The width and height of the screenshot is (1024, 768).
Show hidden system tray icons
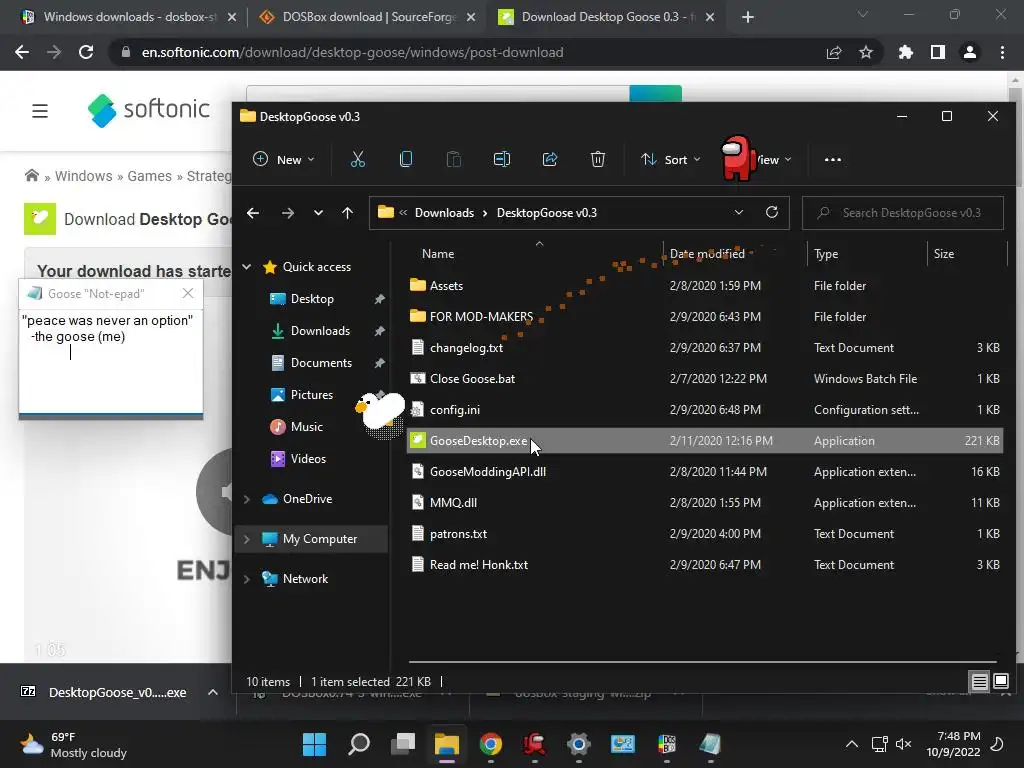tap(852, 744)
